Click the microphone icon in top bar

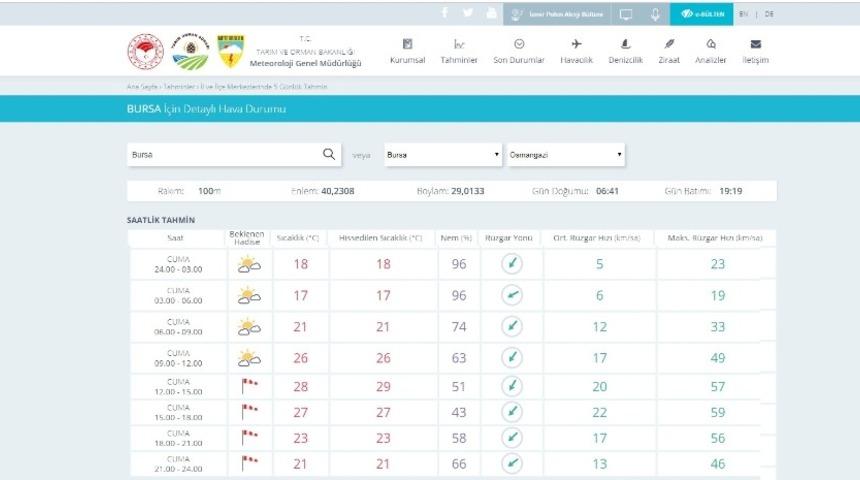[x=655, y=14]
